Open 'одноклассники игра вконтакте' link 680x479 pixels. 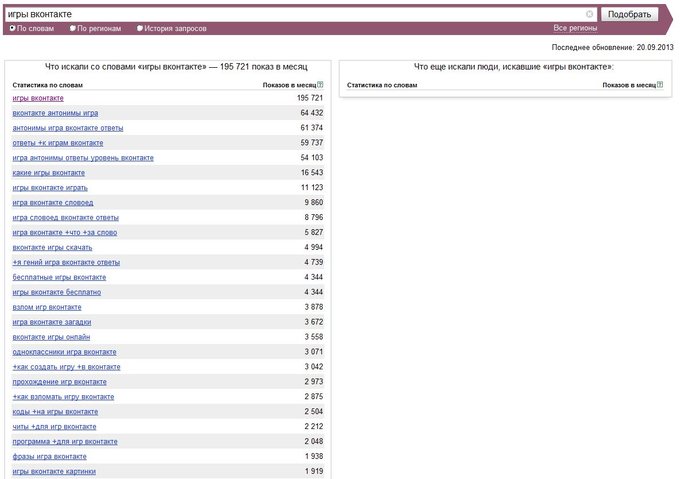click(x=64, y=352)
